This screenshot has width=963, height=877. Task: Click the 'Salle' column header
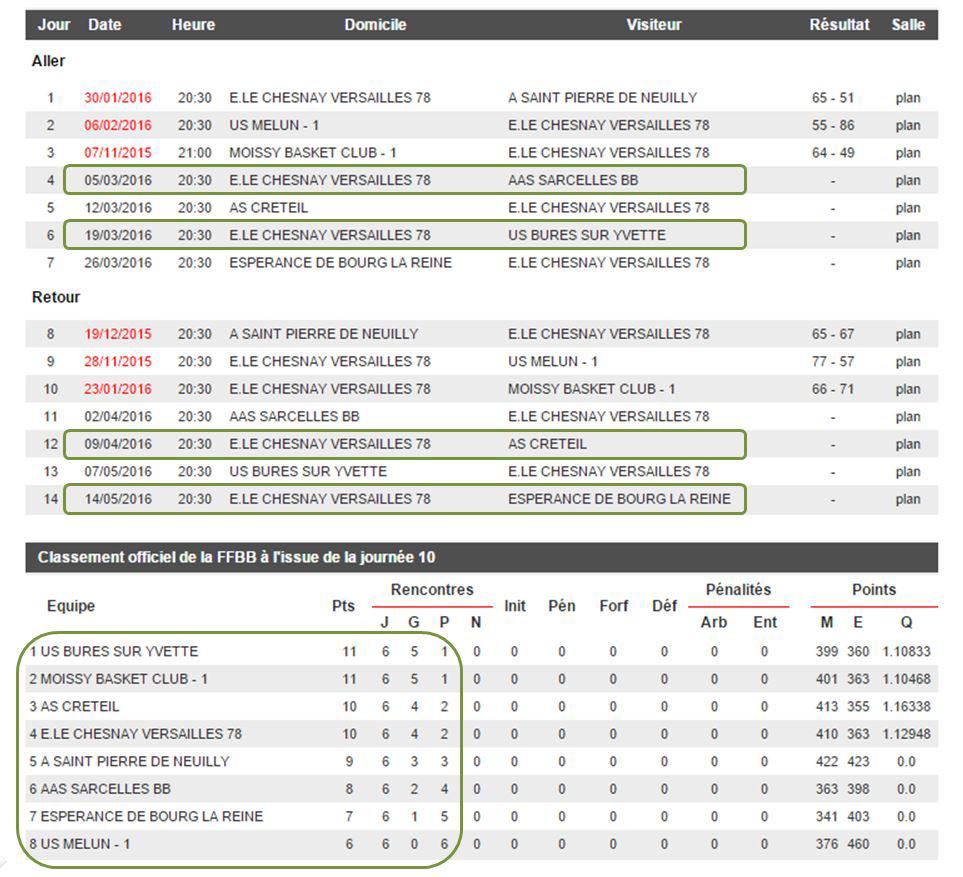pos(908,25)
